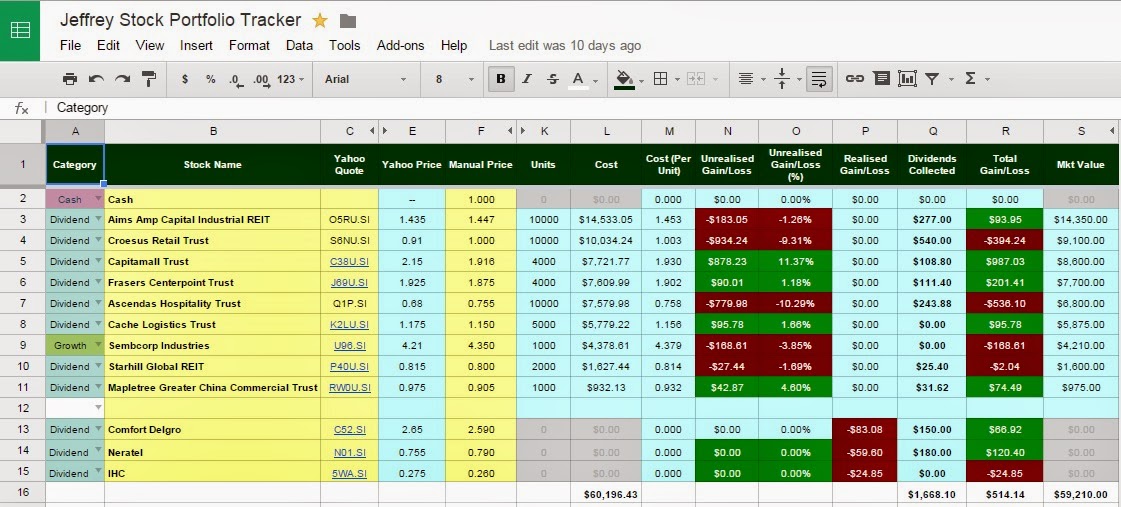
Task: Expand hidden columns arrow right of column S
Action: [x=1112, y=131]
